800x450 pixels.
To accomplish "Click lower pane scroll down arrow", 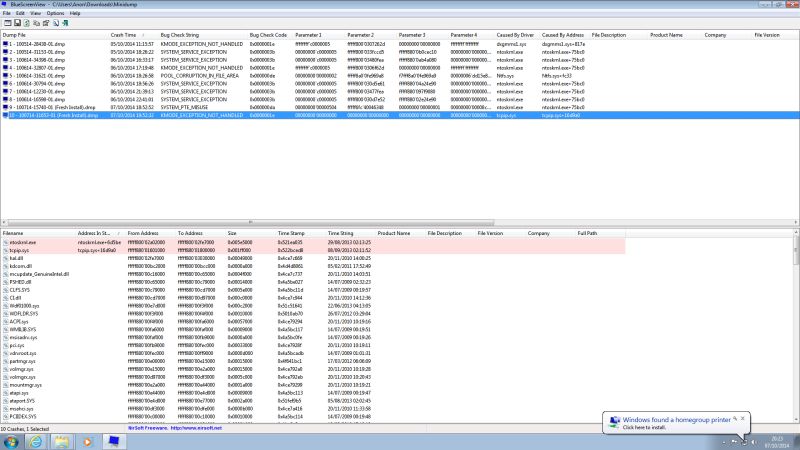I will click(x=796, y=419).
